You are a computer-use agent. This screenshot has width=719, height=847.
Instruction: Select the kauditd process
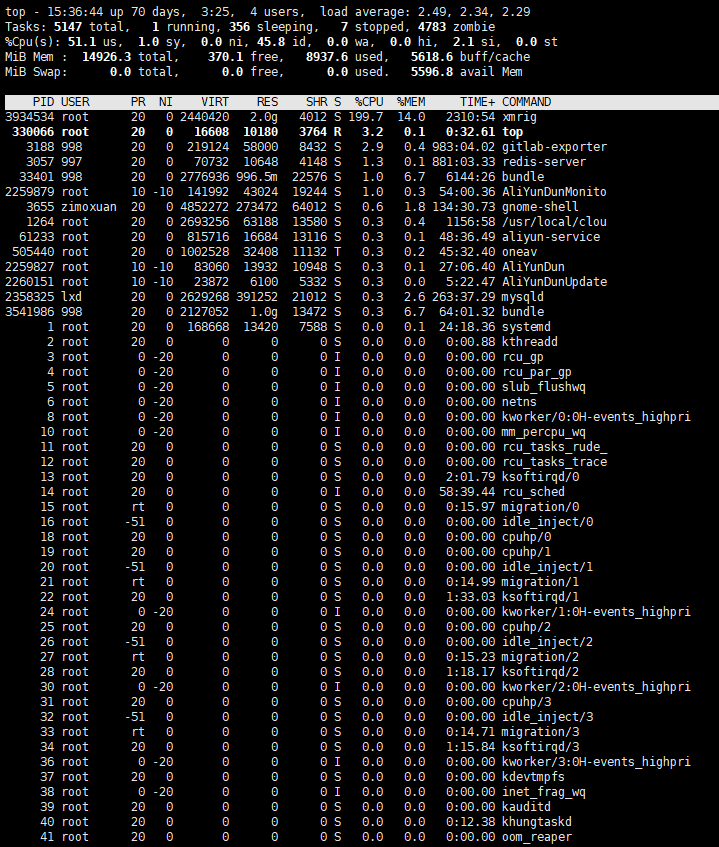click(526, 807)
